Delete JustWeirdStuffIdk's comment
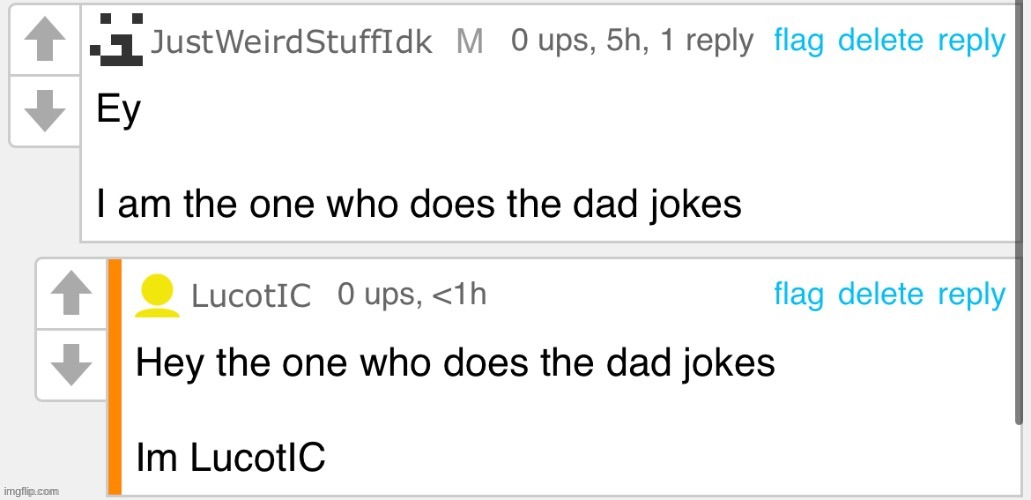Image resolution: width=1031 pixels, height=500 pixels. (880, 41)
